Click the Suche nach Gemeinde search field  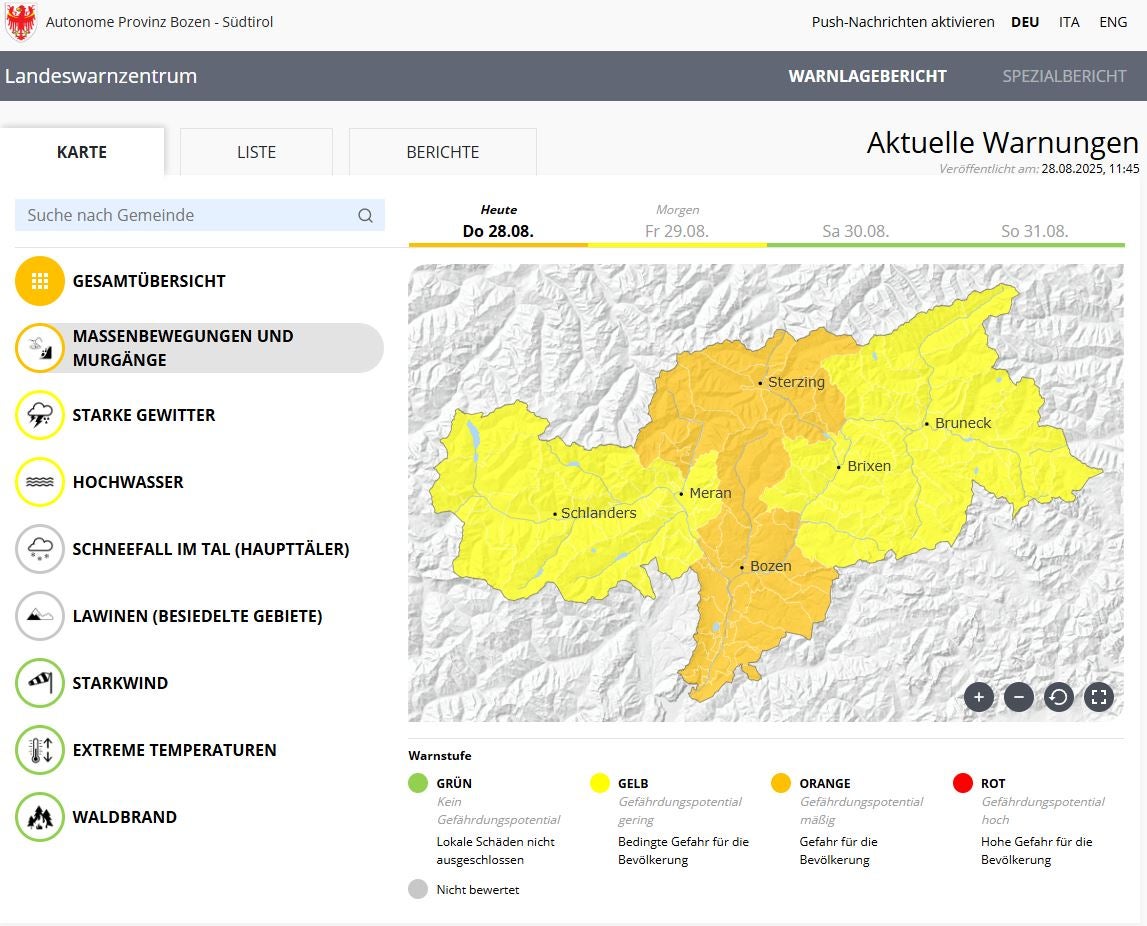coord(190,215)
